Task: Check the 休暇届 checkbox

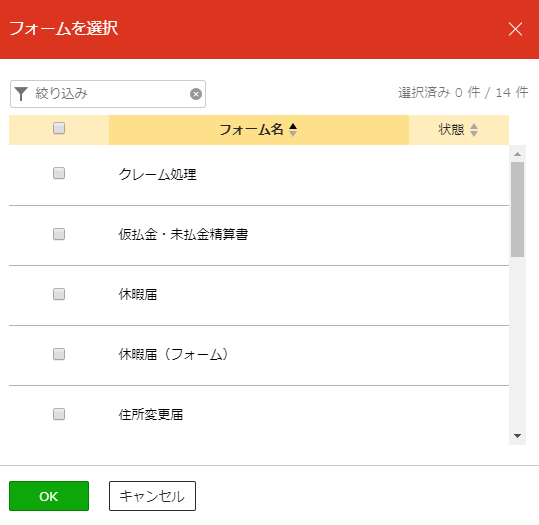Action: click(x=59, y=294)
